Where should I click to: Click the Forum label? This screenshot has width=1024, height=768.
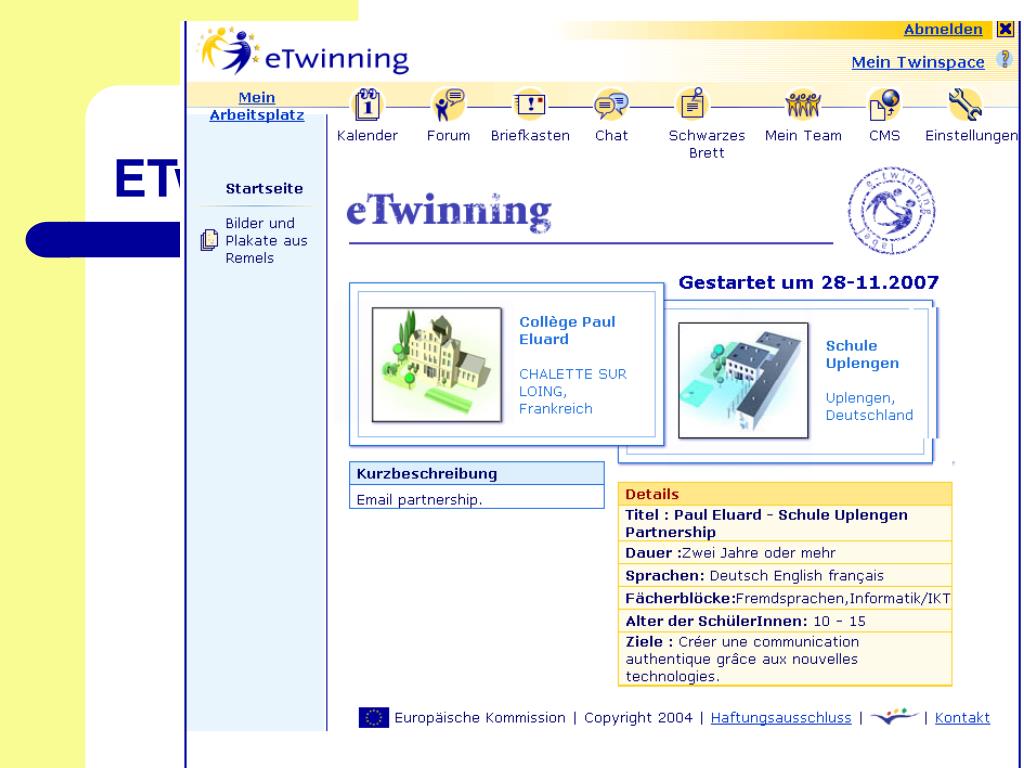click(448, 135)
